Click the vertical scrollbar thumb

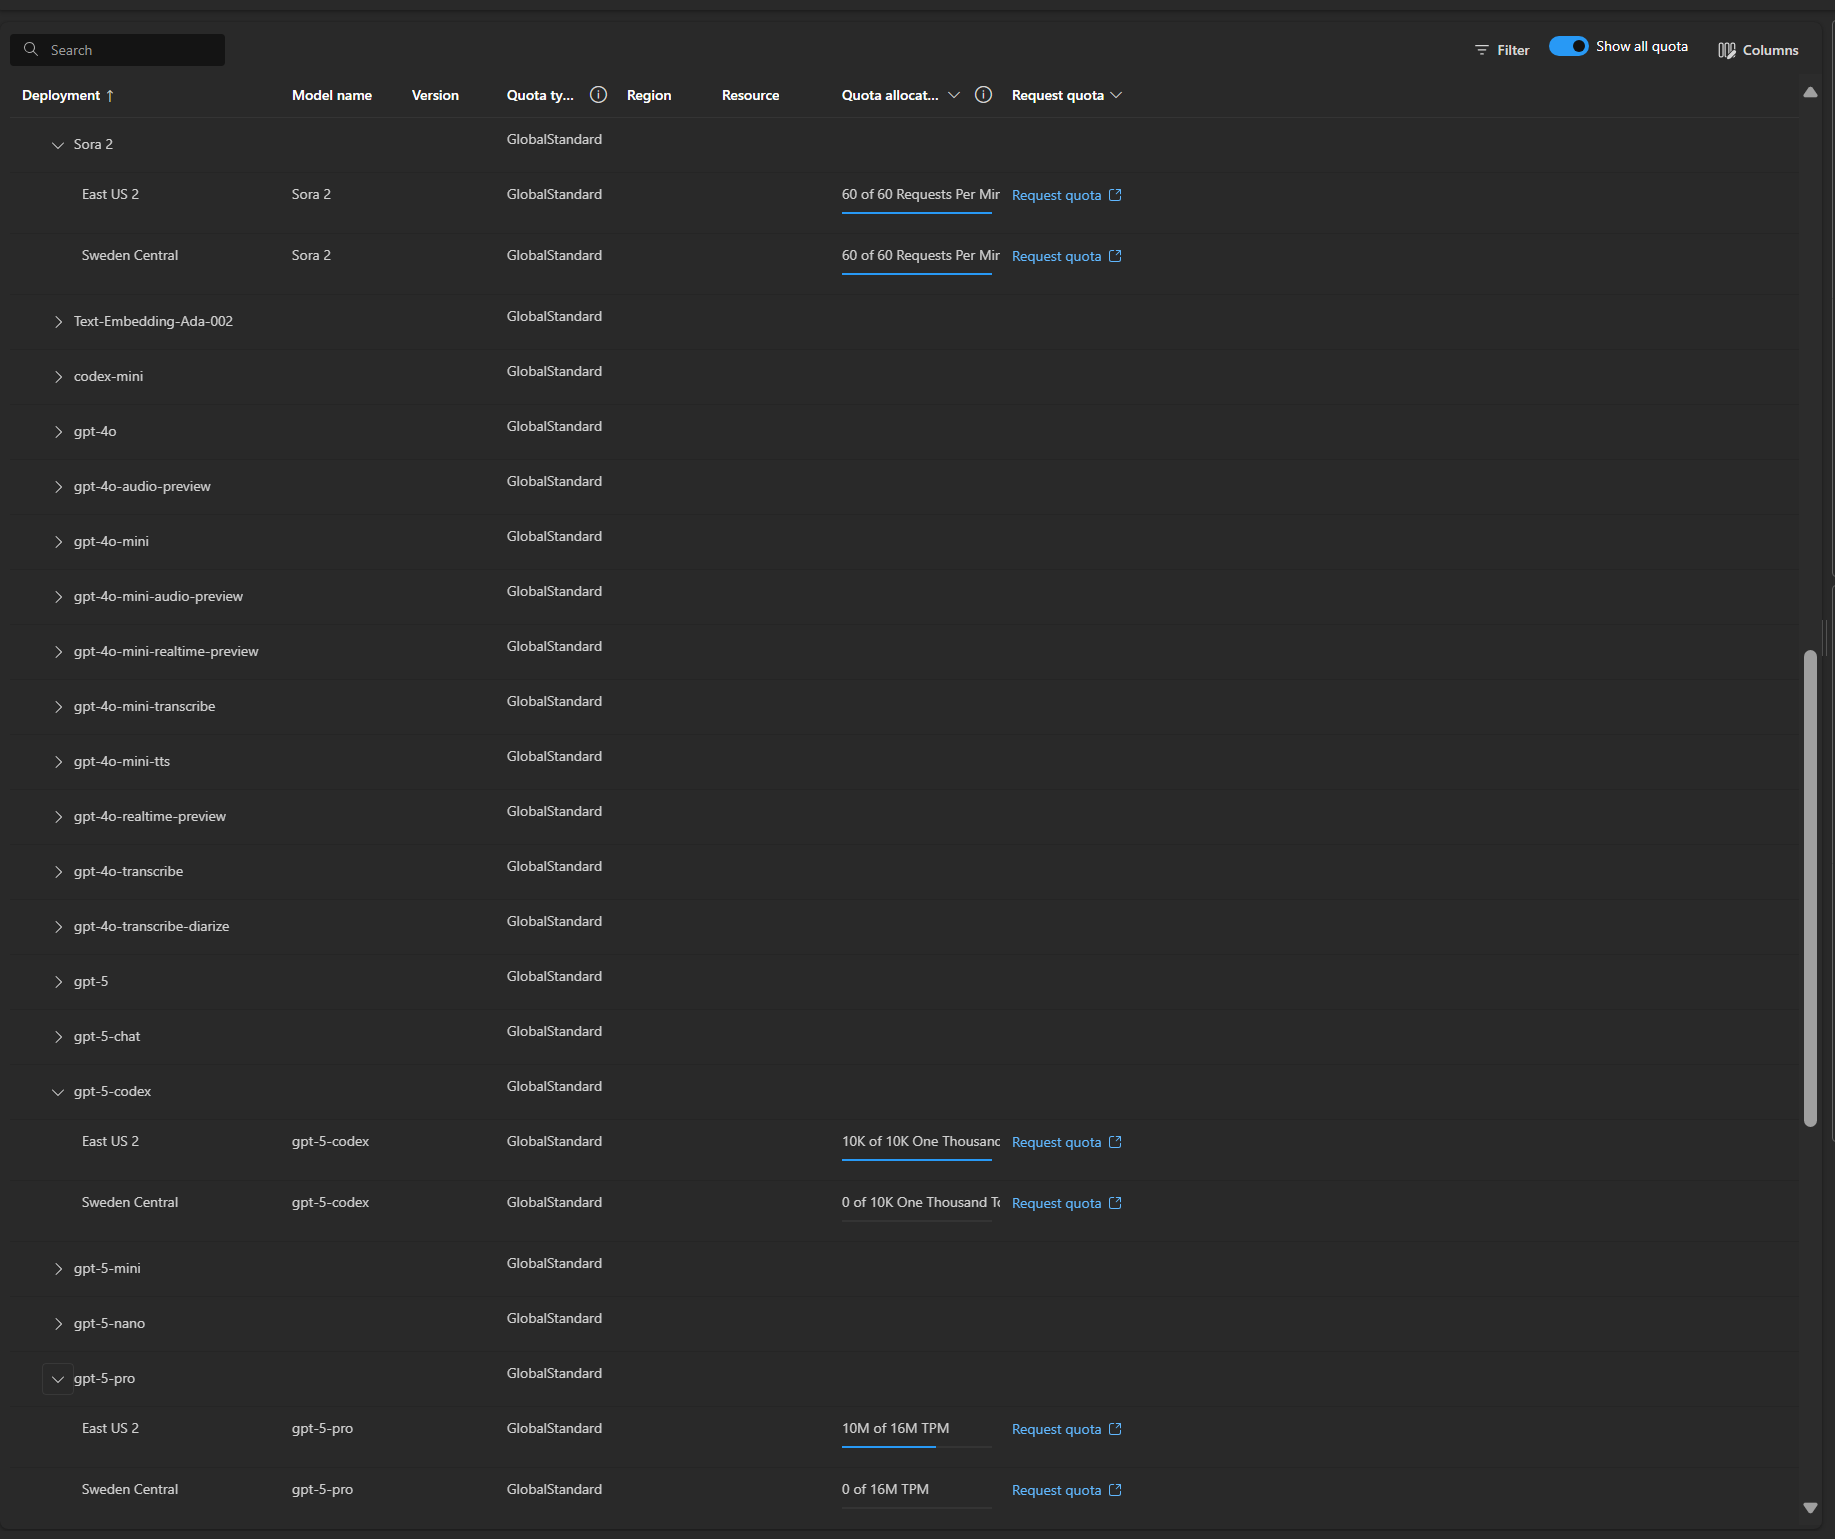pyautogui.click(x=1810, y=888)
